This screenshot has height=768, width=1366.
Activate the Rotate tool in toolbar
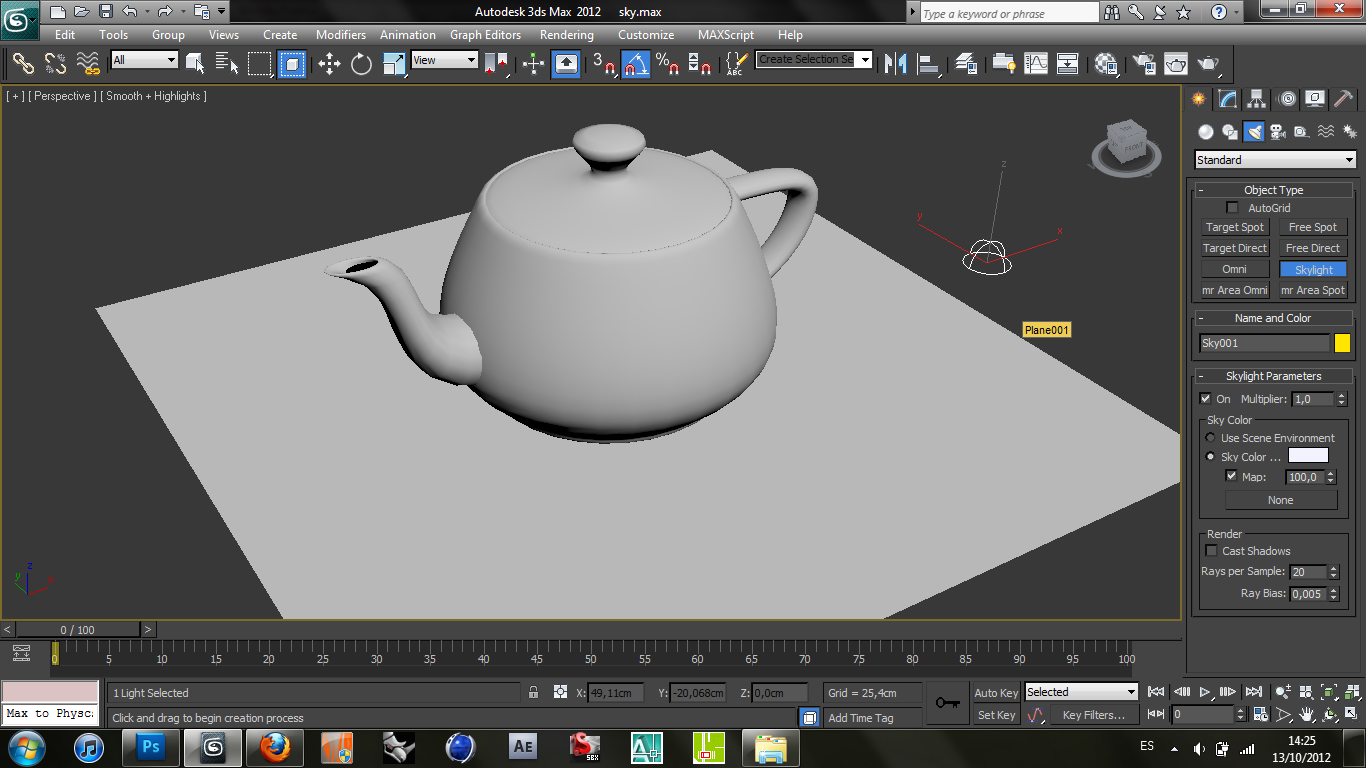pos(361,64)
